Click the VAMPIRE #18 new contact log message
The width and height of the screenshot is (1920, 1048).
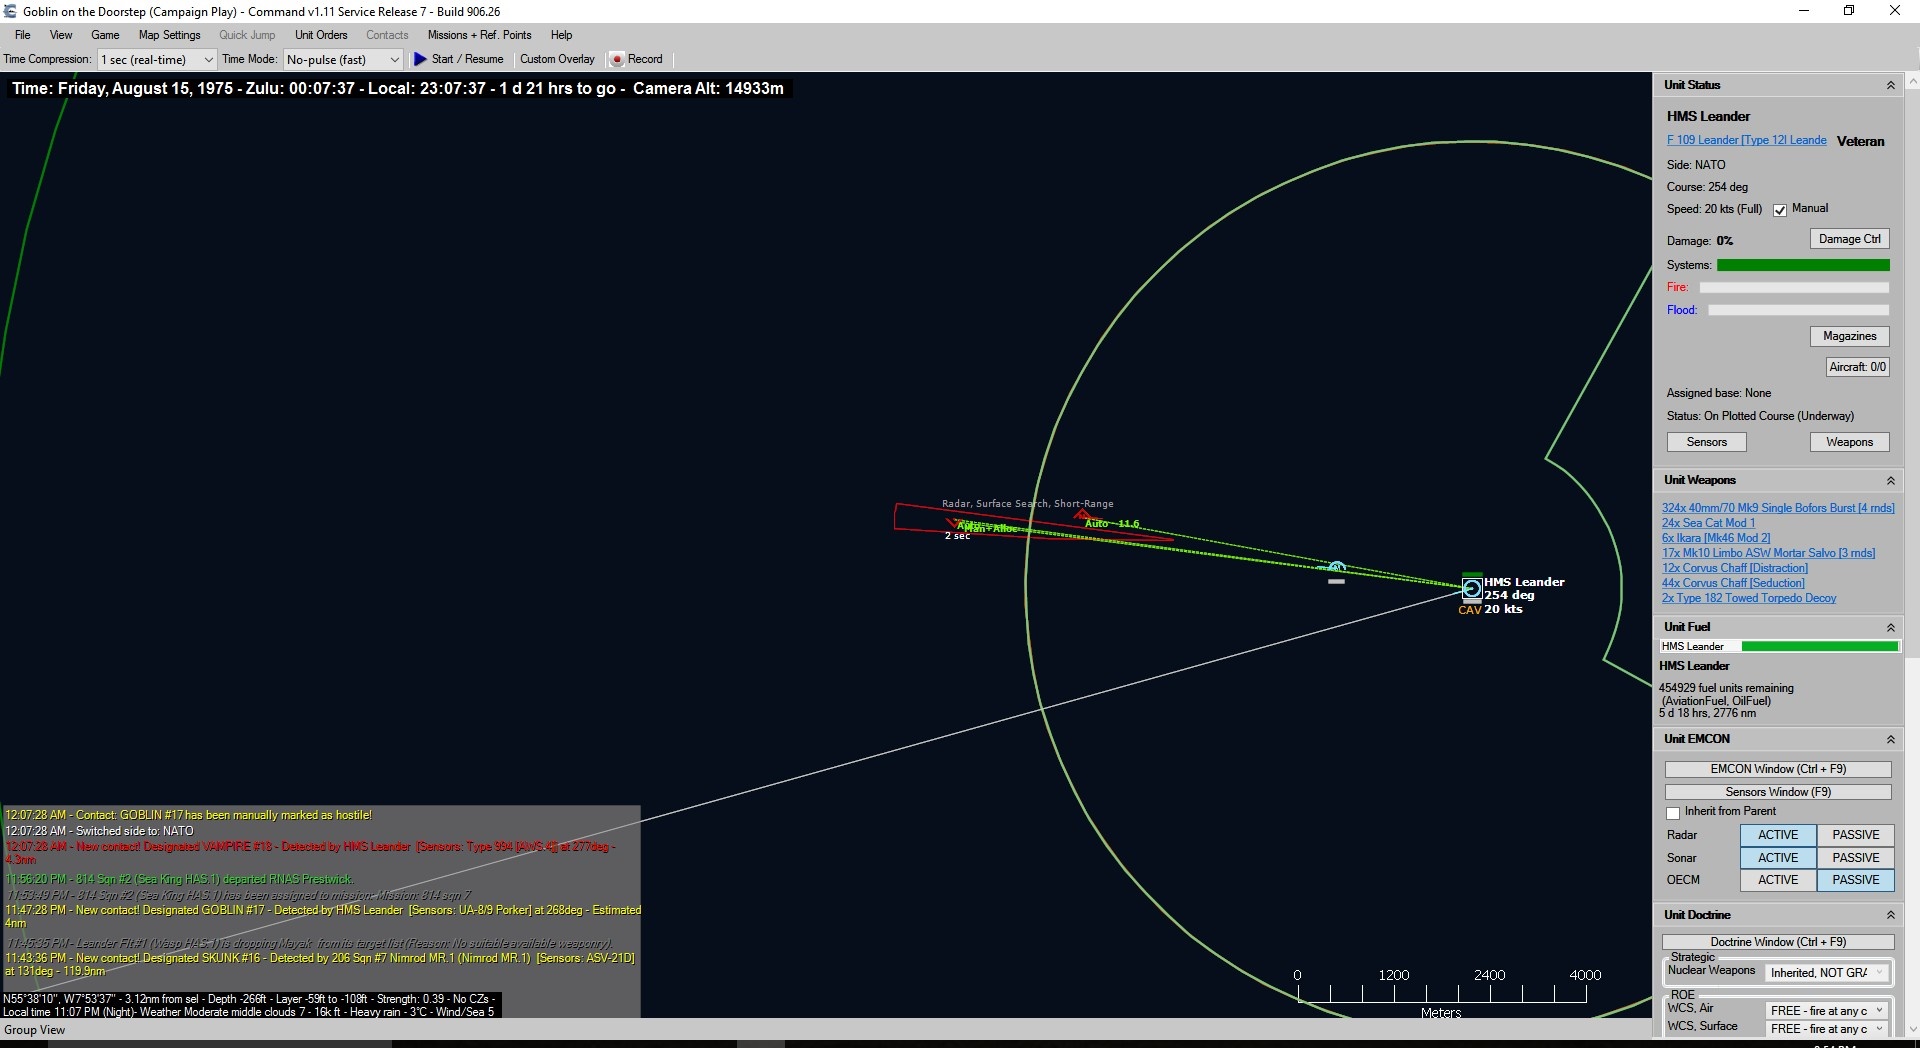312,853
